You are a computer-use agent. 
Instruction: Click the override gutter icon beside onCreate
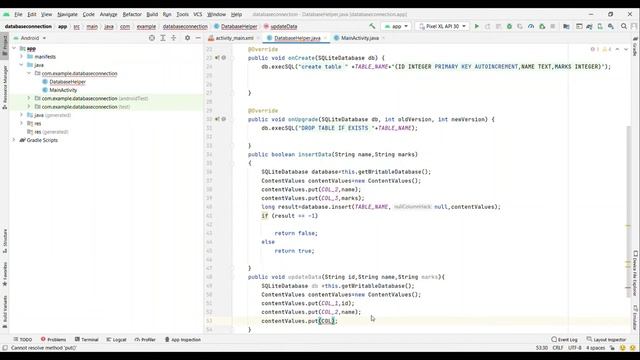point(218,58)
